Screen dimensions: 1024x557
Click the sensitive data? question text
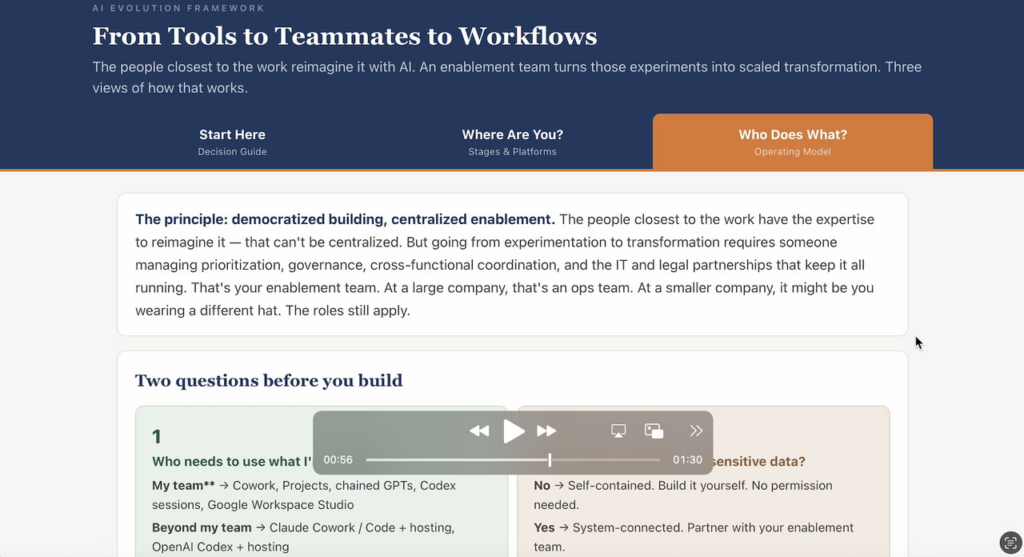[x=759, y=461]
